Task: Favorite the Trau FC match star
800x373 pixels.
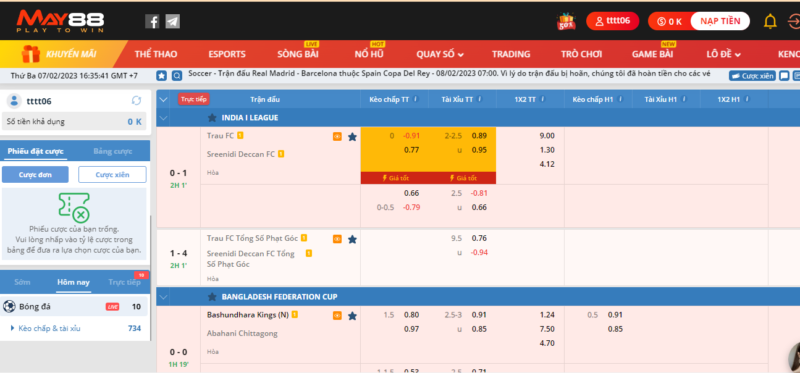Action: click(x=352, y=137)
